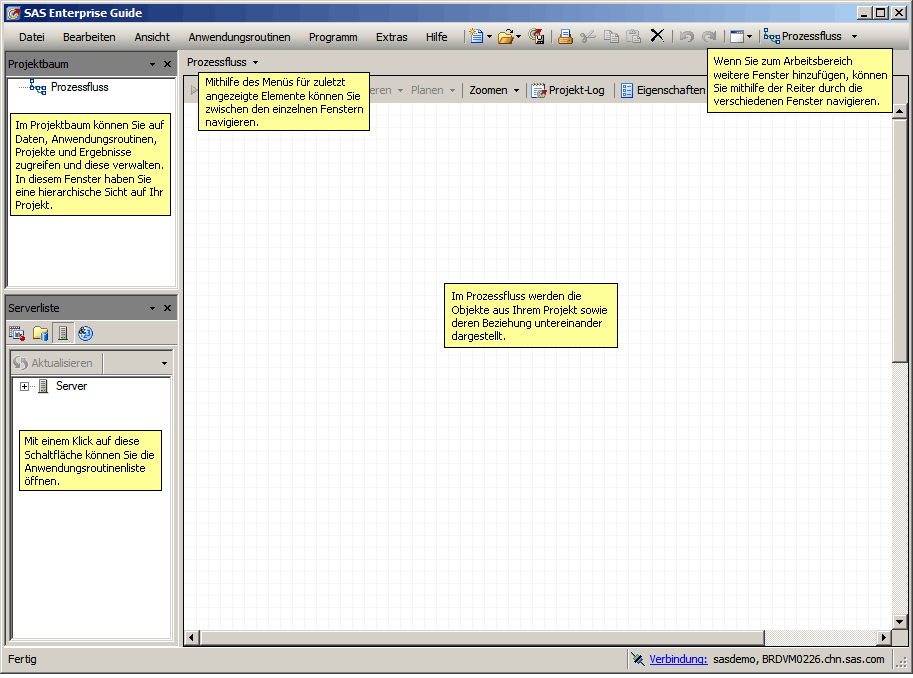913x678 pixels.
Task: Select the Server item in the server list
Action: pos(71,386)
